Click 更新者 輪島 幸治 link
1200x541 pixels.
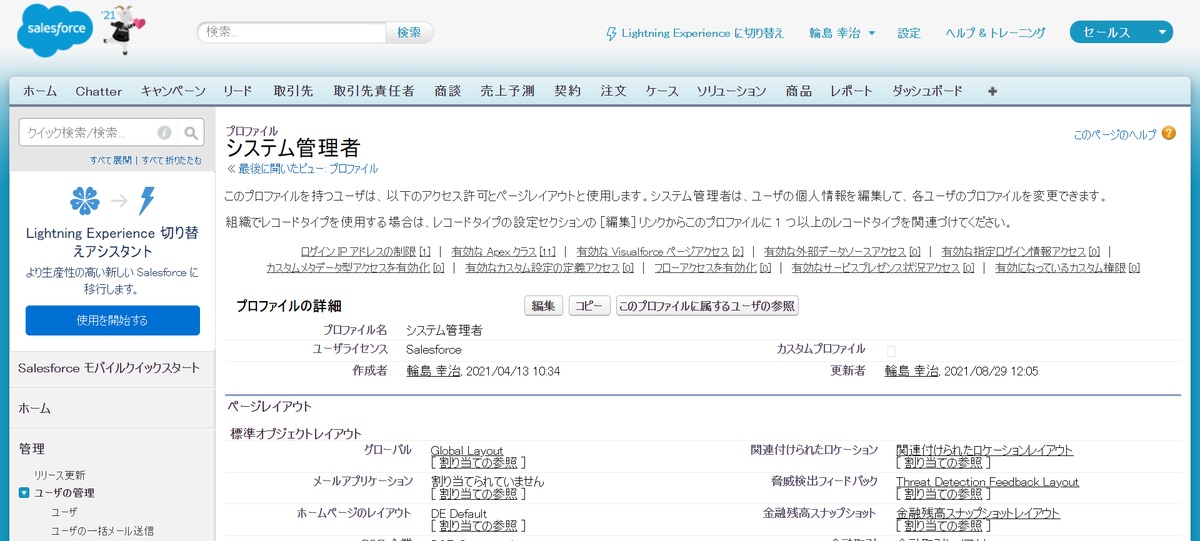(x=912, y=371)
